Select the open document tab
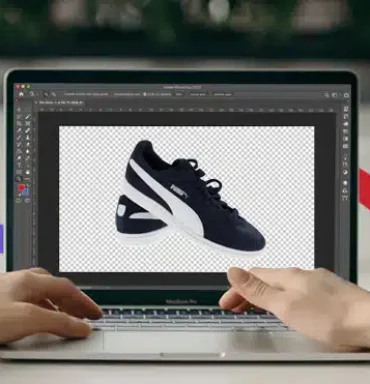Viewport: 370px width, 384px height. click(61, 103)
